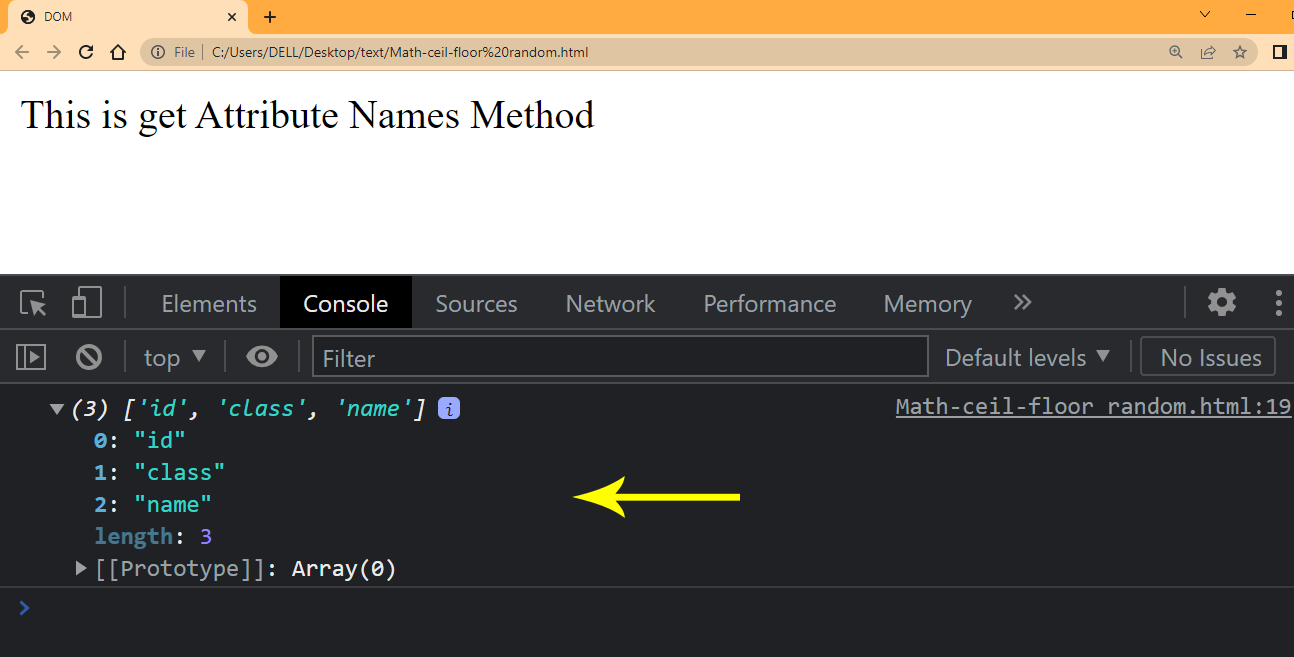Open the Math-ceil-floor random.html:19 source link
This screenshot has width=1294, height=657.
pyautogui.click(x=1093, y=407)
